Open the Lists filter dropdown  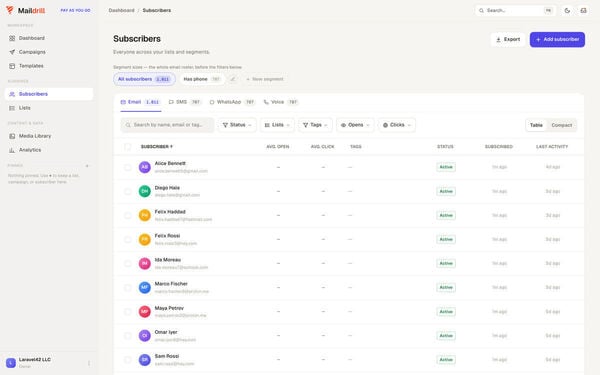[277, 125]
